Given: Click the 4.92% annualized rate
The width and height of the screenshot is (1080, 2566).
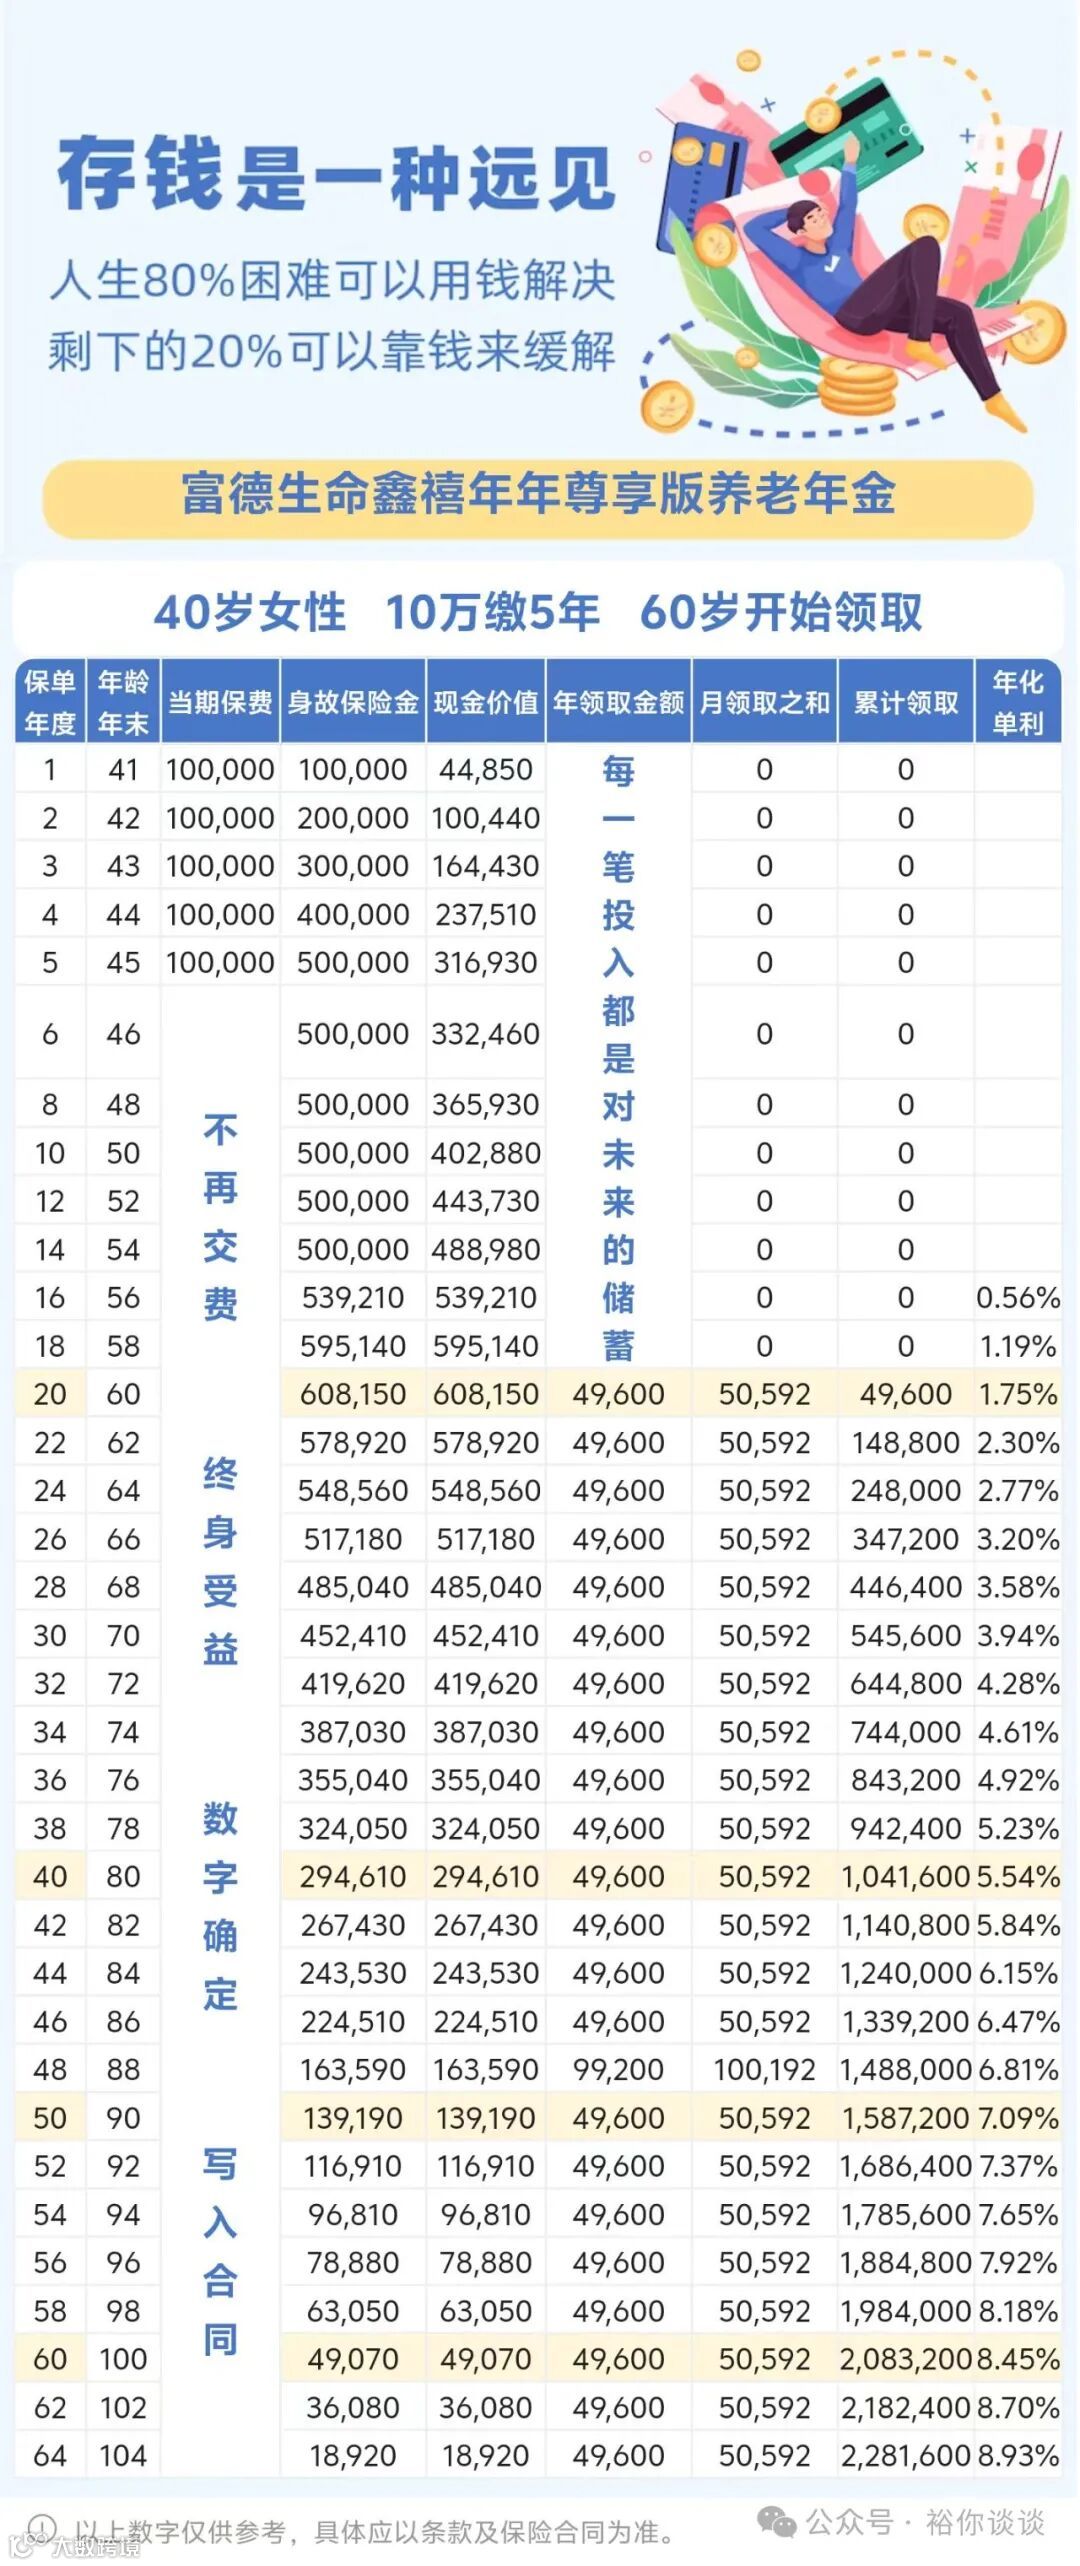Looking at the screenshot, I should tap(1018, 1780).
